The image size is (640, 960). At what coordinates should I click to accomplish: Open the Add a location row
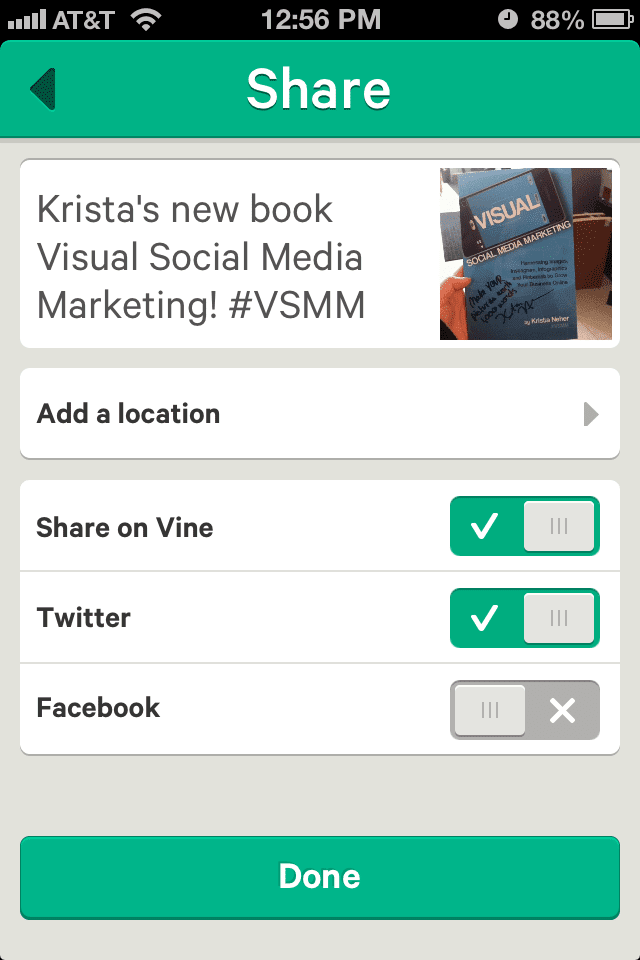click(320, 414)
